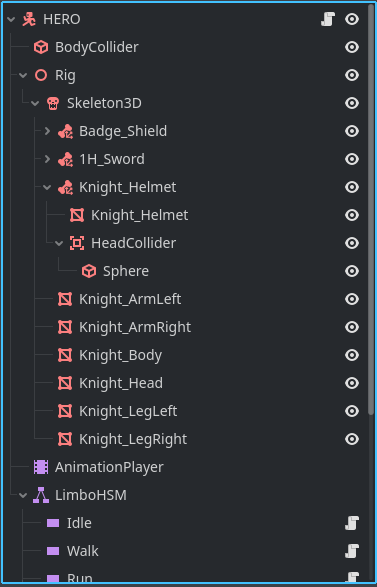Collapse the LimboHSM node
This screenshot has height=587, width=377.
tap(23, 495)
